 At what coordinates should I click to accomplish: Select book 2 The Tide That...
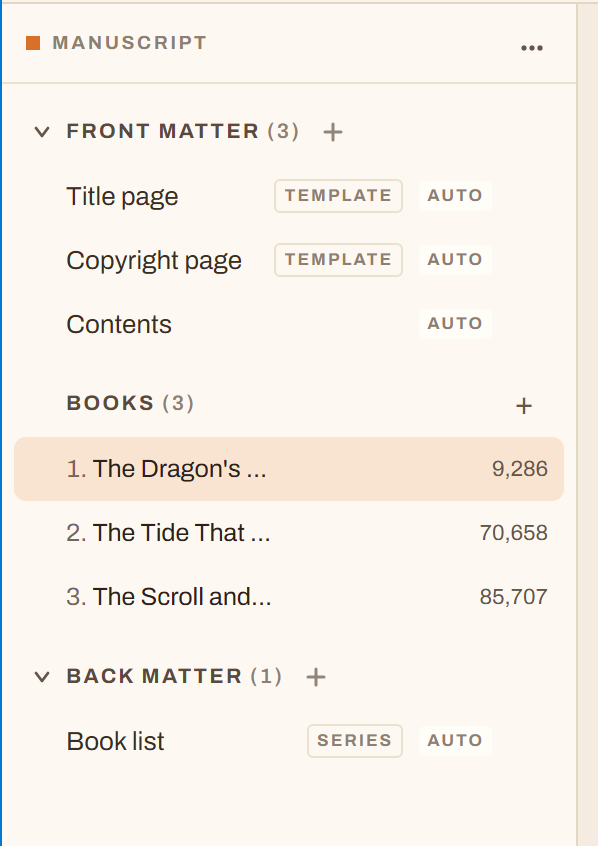click(289, 533)
